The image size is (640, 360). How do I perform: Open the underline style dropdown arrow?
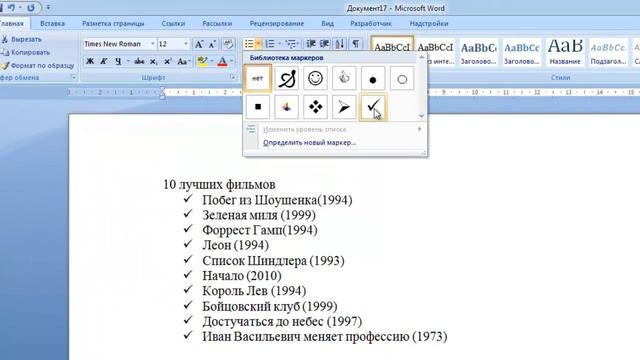[127, 61]
